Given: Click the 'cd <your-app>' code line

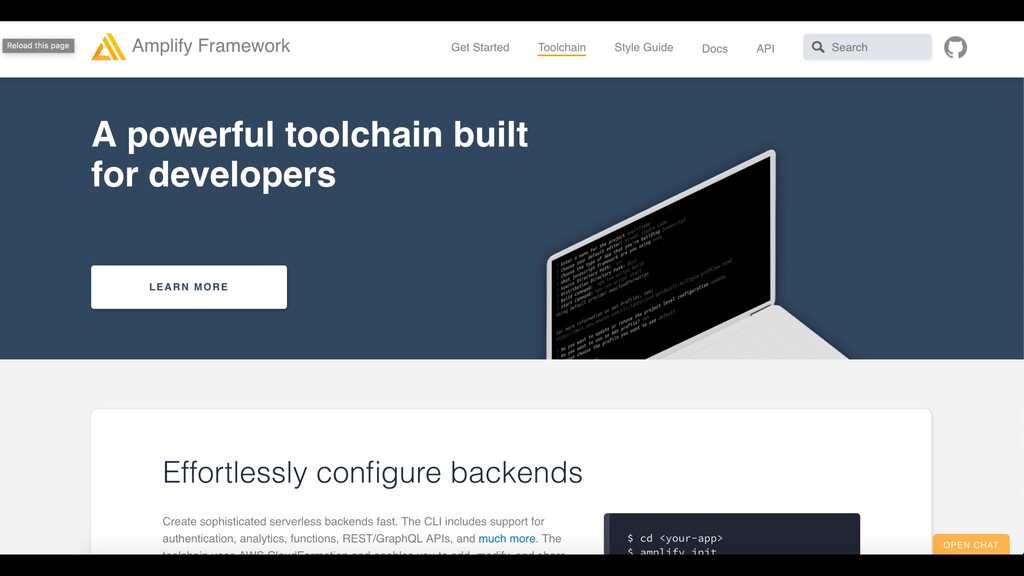Looking at the screenshot, I should pyautogui.click(x=675, y=538).
